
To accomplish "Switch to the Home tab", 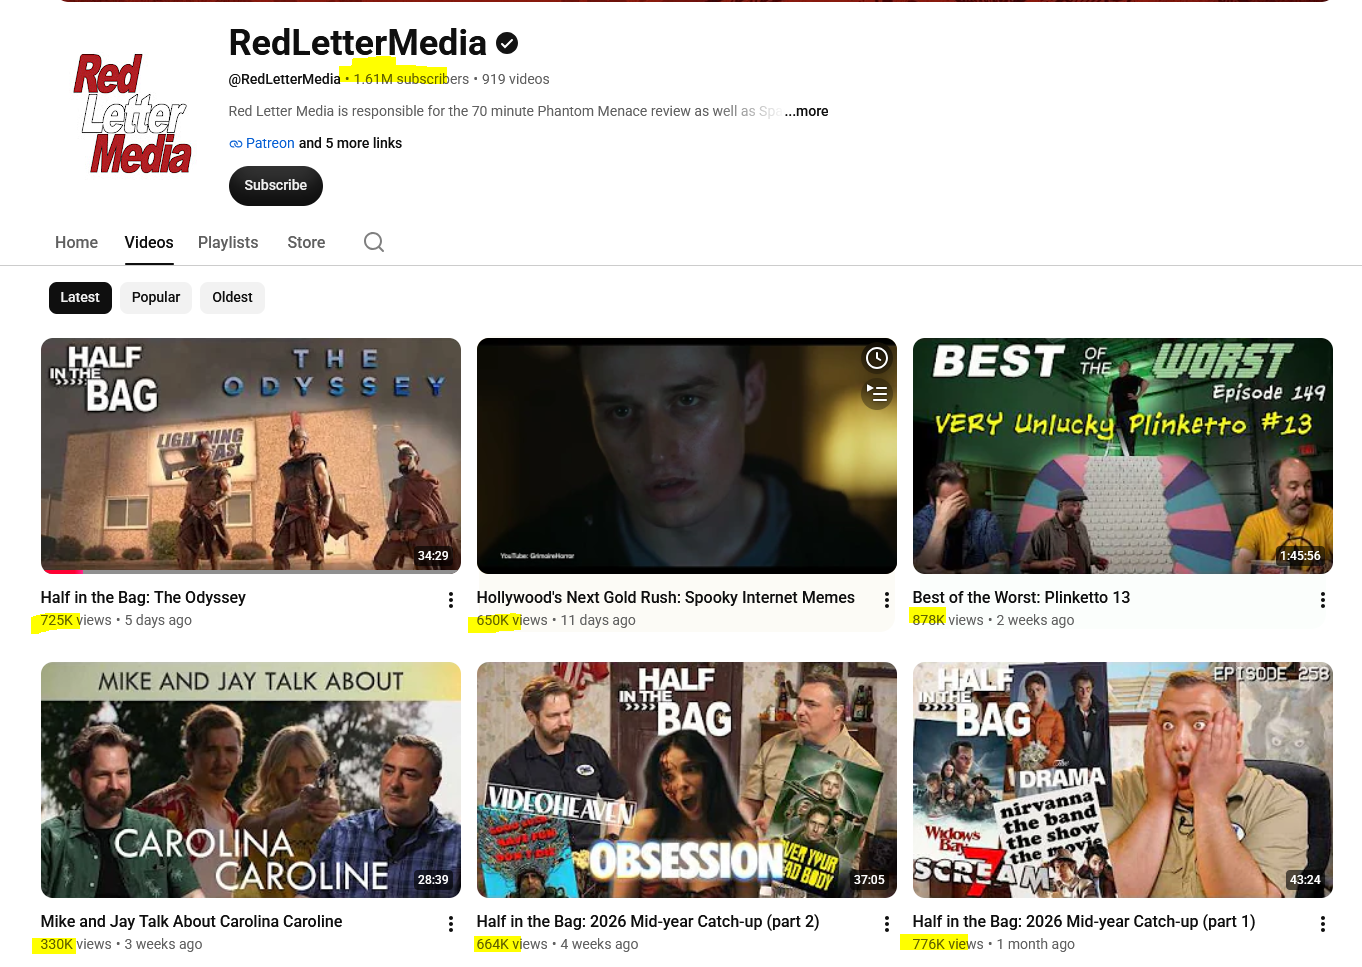I will (x=76, y=242).
